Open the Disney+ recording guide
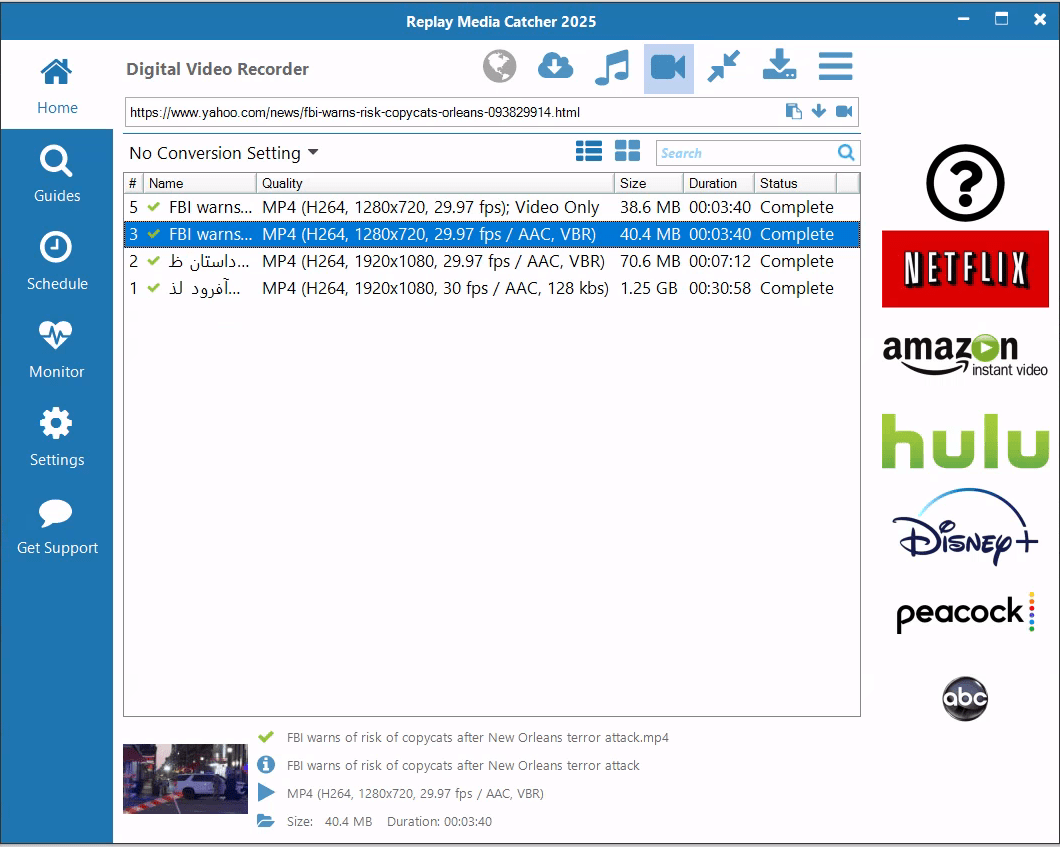 (x=965, y=527)
